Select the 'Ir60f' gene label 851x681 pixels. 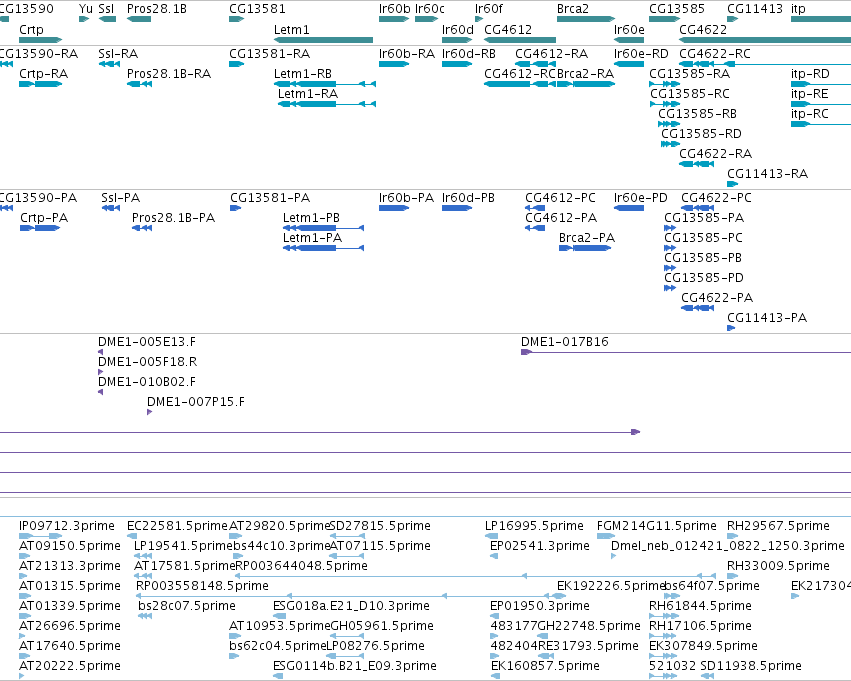(x=489, y=9)
